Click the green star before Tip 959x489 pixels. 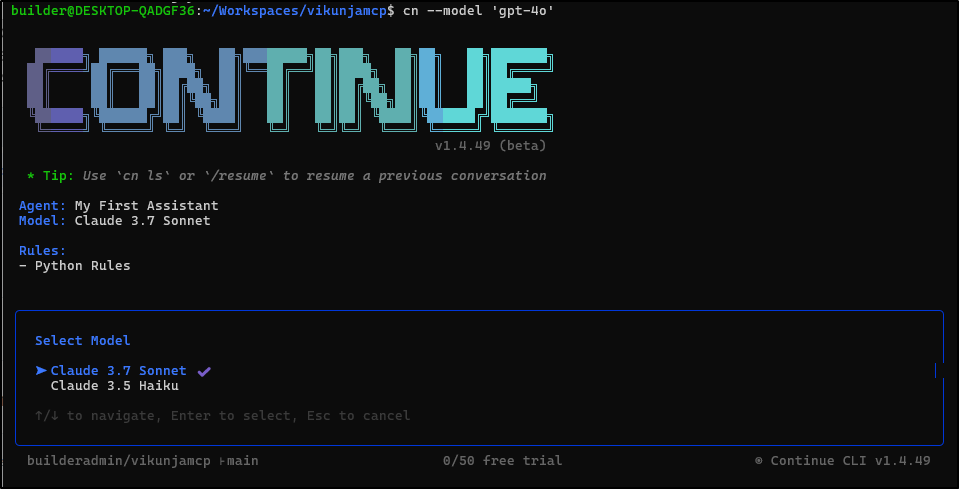(31, 176)
